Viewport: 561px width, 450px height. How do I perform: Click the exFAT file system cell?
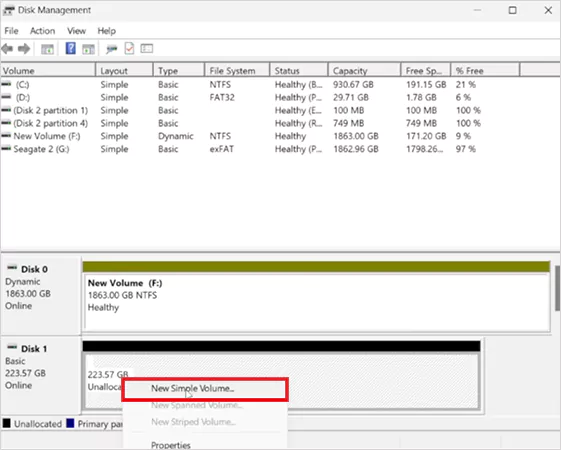pos(221,149)
